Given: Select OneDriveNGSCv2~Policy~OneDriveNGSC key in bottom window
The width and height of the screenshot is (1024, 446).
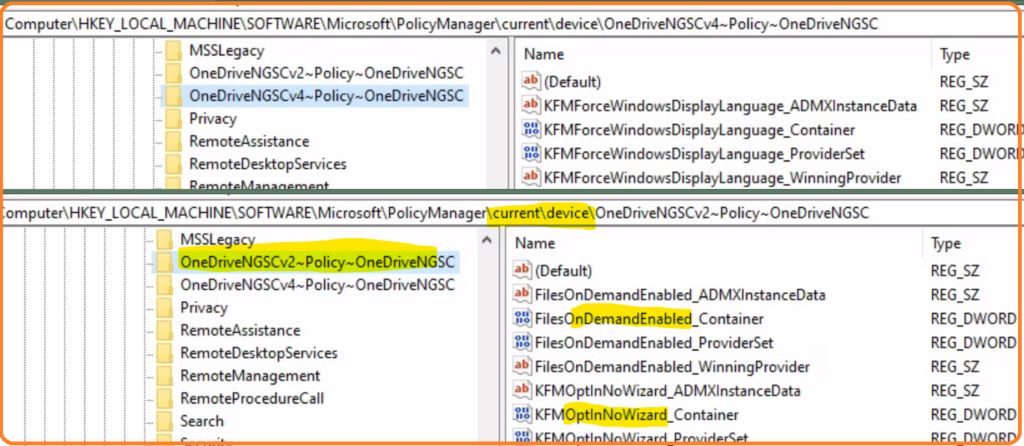Looking at the screenshot, I should click(x=317, y=262).
